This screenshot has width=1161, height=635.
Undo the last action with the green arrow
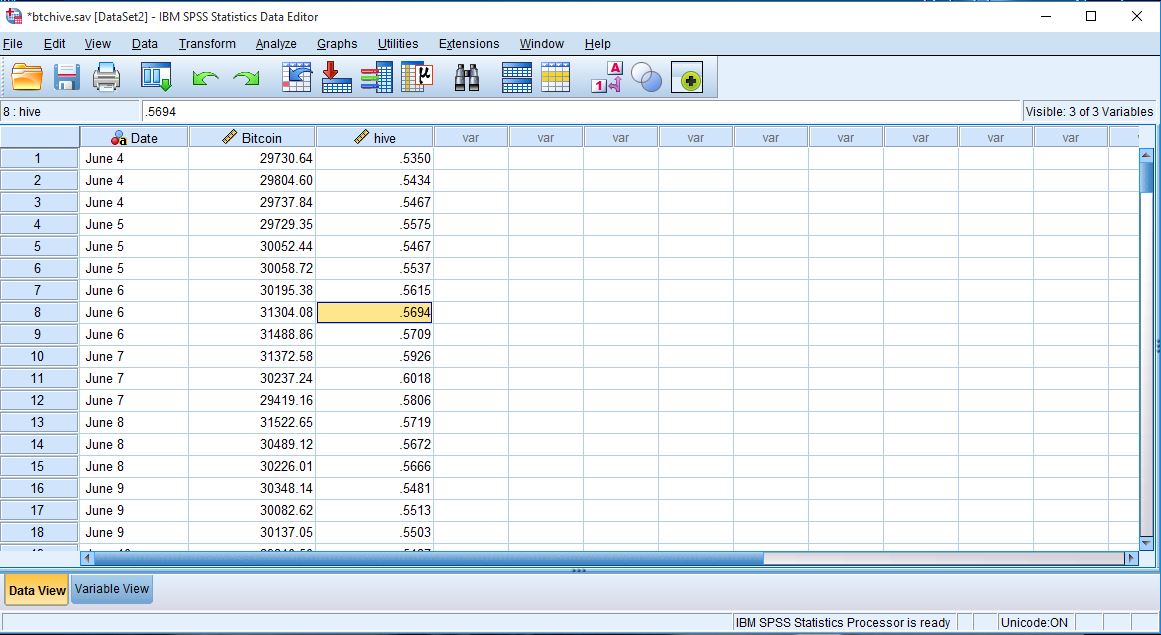[205, 77]
